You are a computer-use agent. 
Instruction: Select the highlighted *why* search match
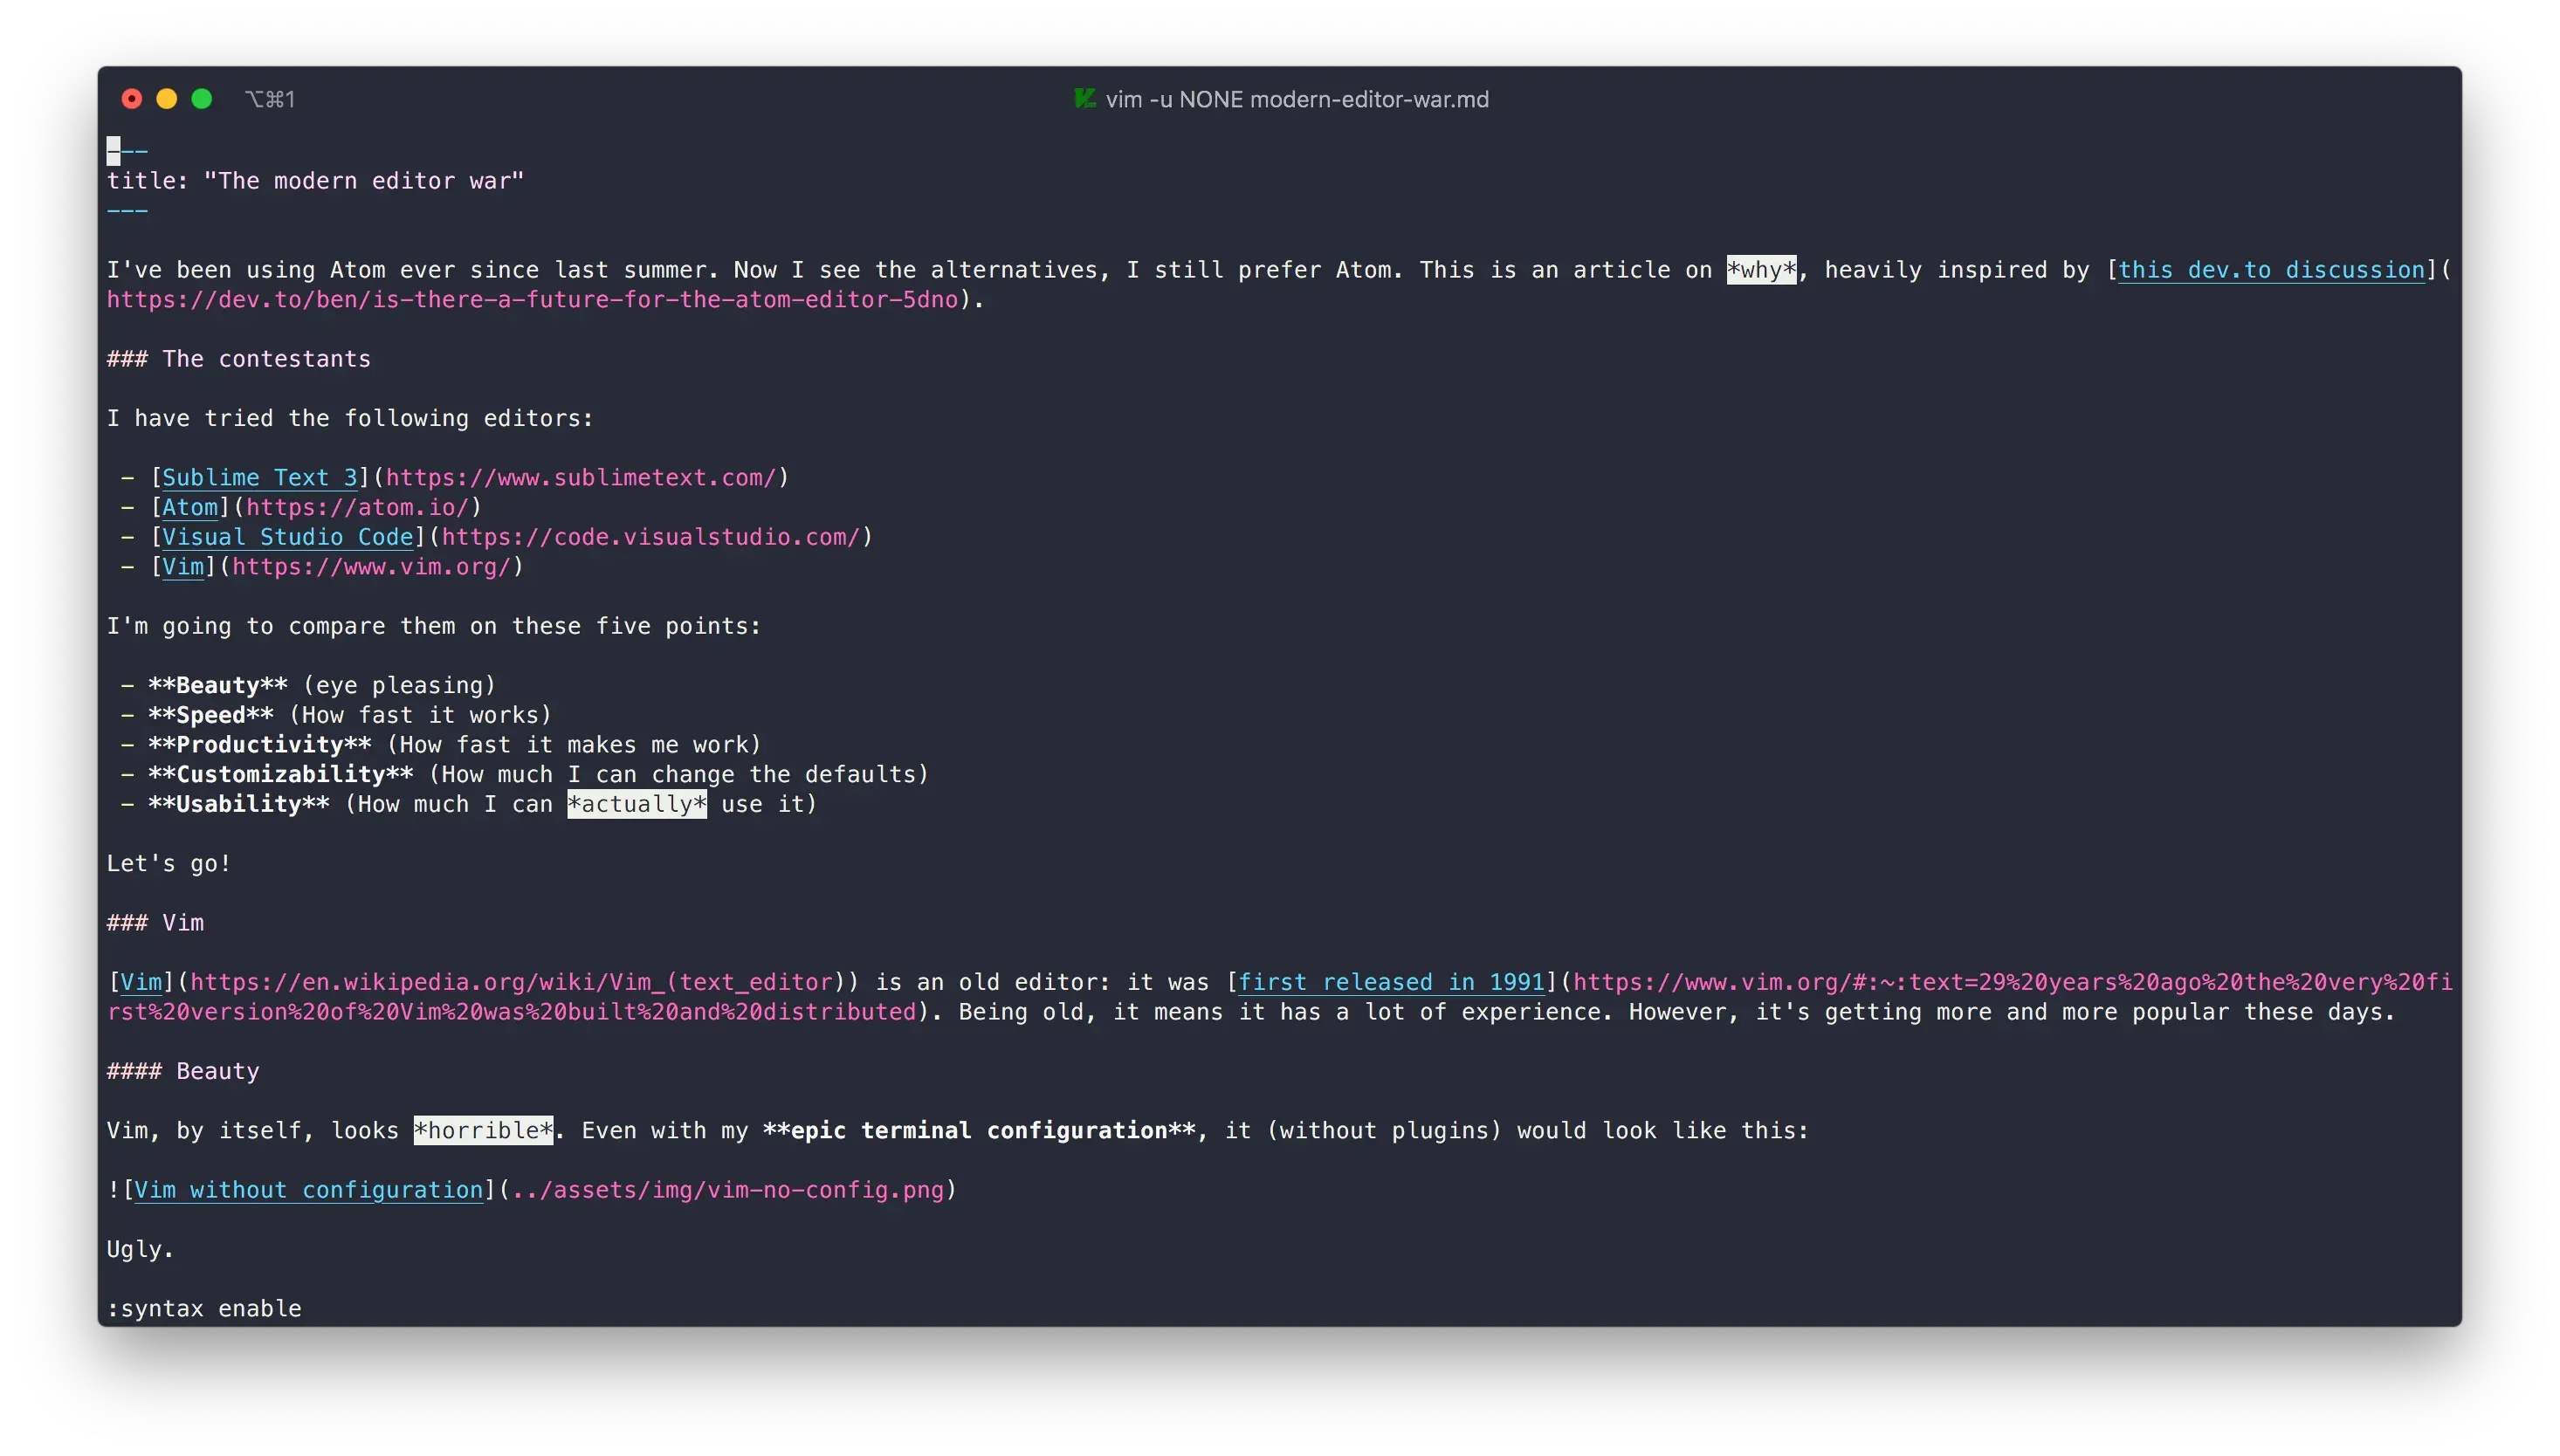1761,269
